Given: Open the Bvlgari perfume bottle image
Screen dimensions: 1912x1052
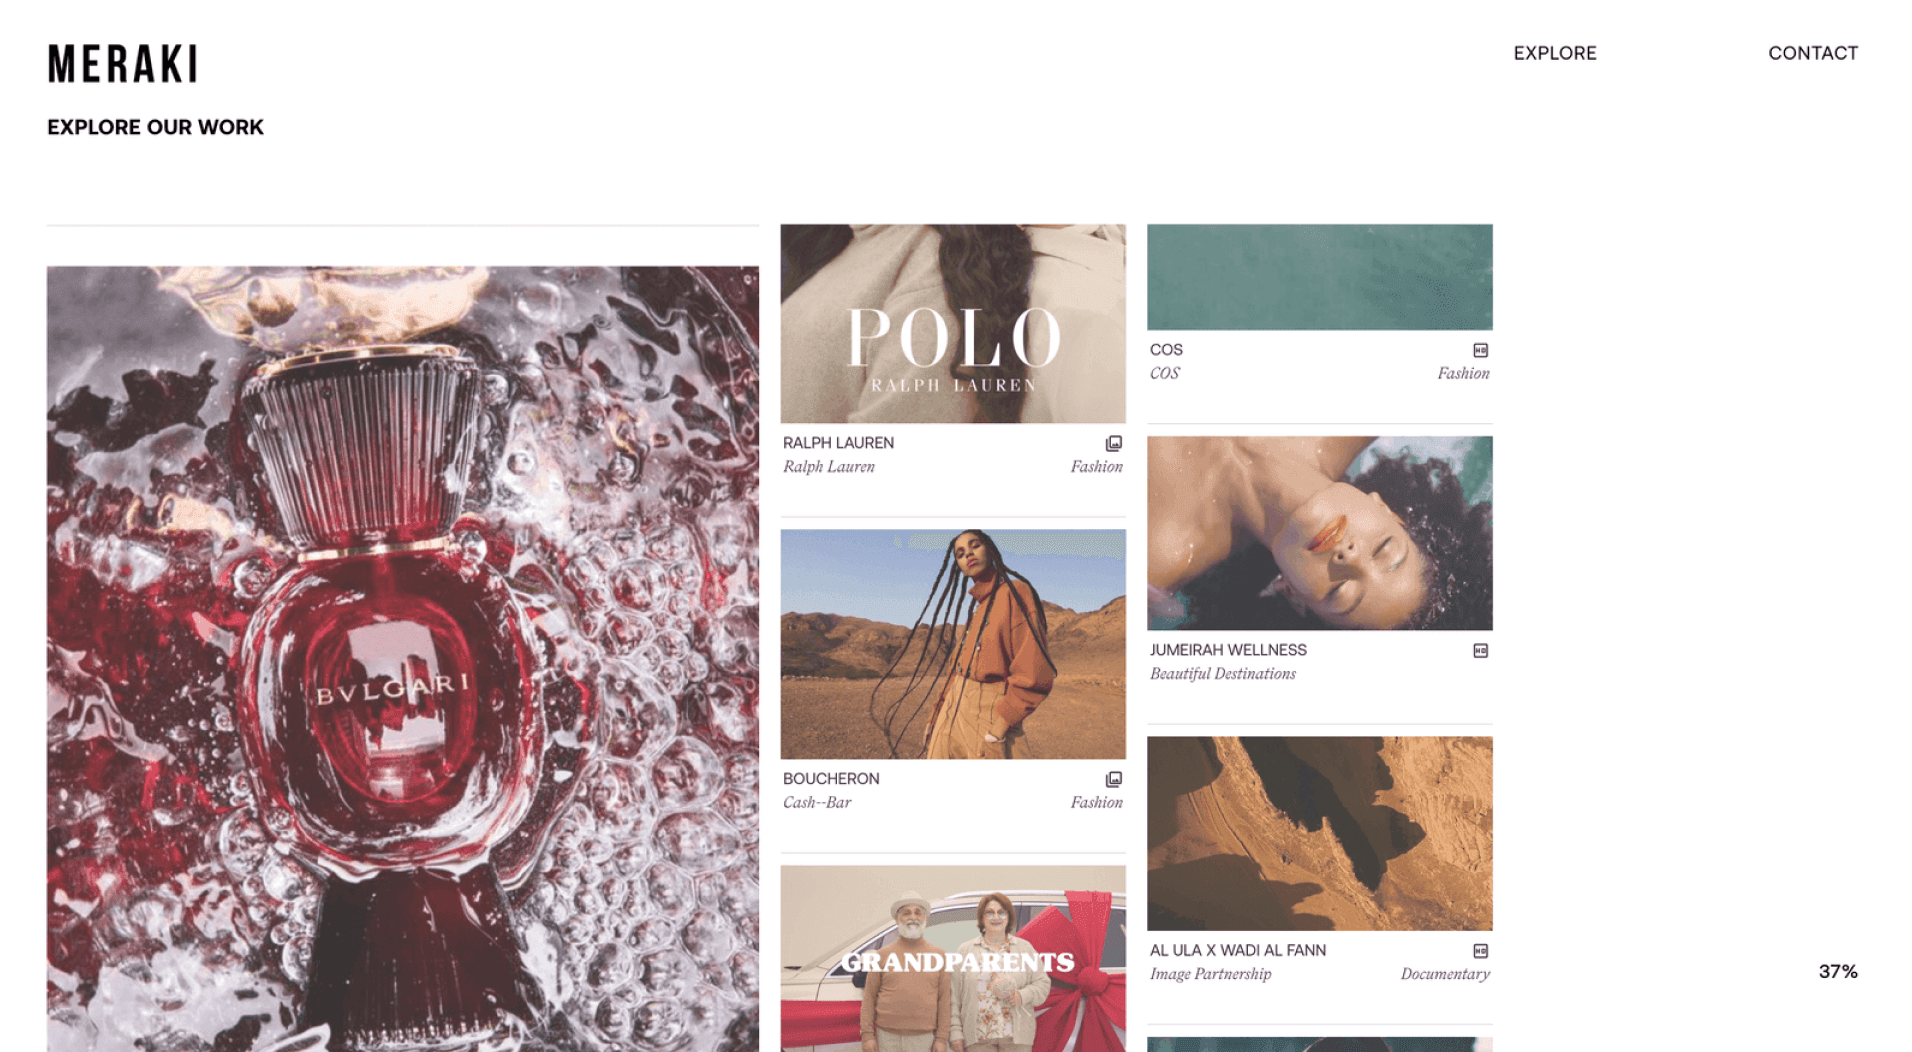Looking at the screenshot, I should pos(403,658).
